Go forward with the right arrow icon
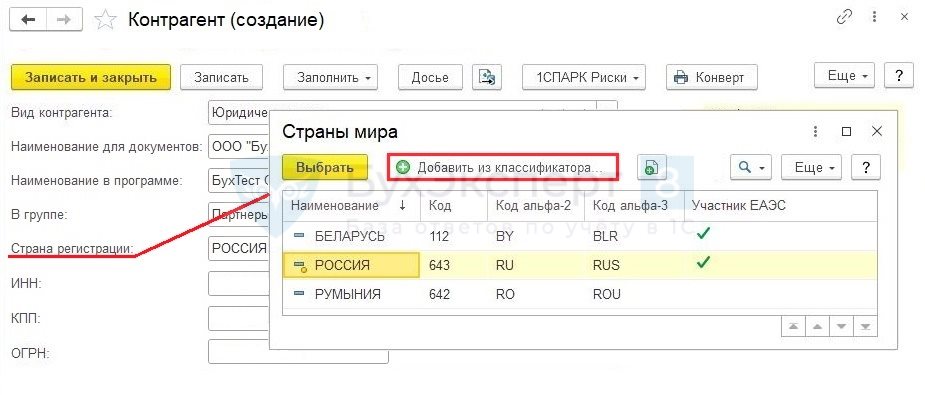The image size is (925, 395). pos(64,20)
